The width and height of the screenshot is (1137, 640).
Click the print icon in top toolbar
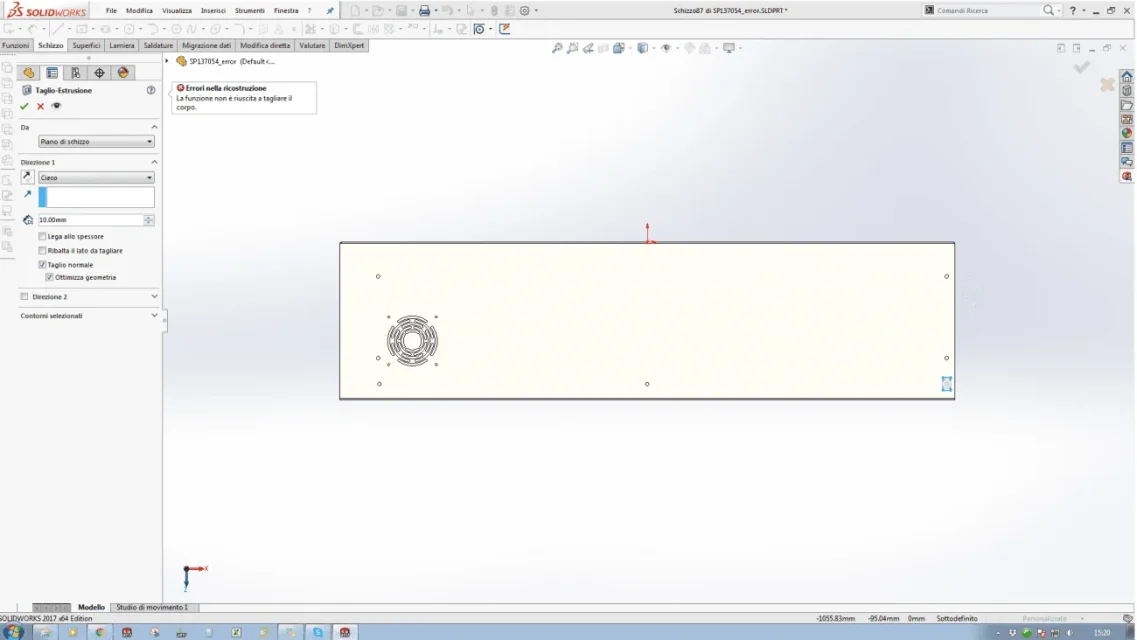coord(424,11)
